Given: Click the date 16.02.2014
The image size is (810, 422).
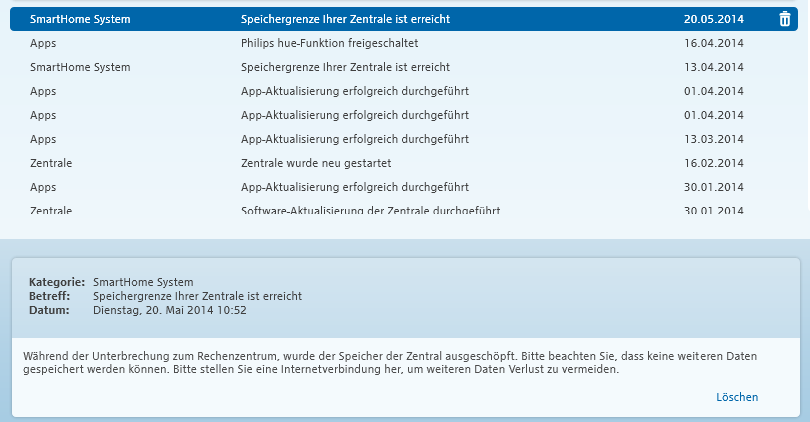Looking at the screenshot, I should pyautogui.click(x=713, y=163).
